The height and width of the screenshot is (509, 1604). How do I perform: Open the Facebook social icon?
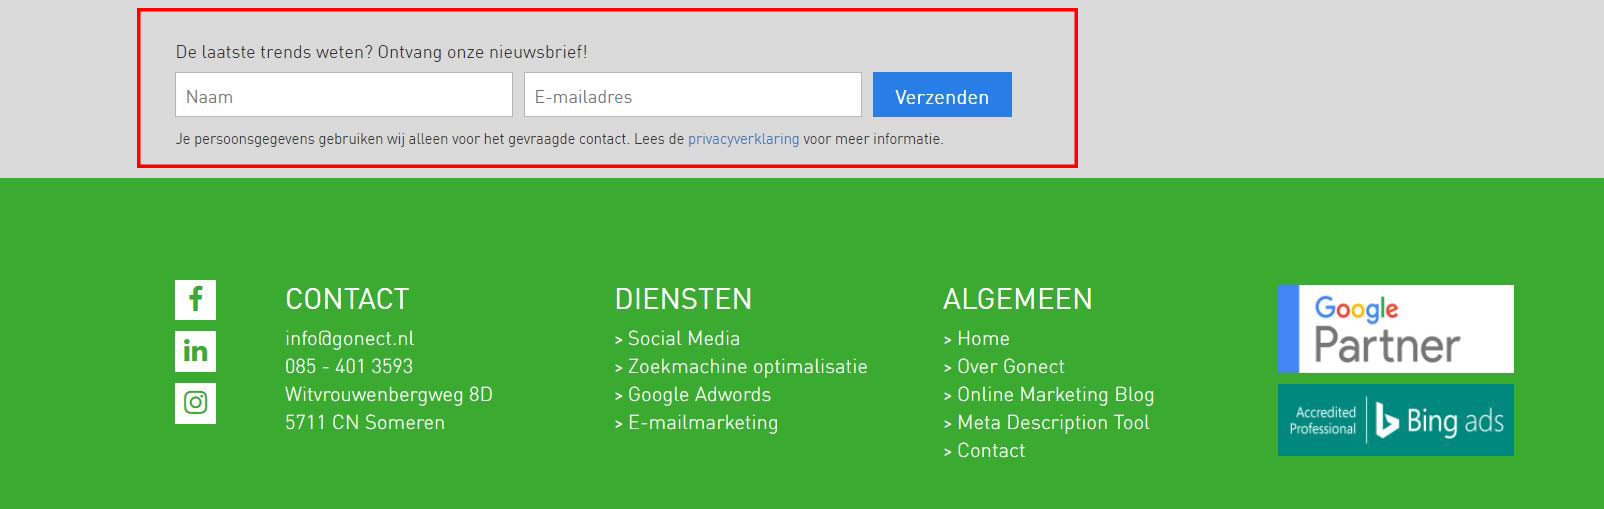coord(195,300)
